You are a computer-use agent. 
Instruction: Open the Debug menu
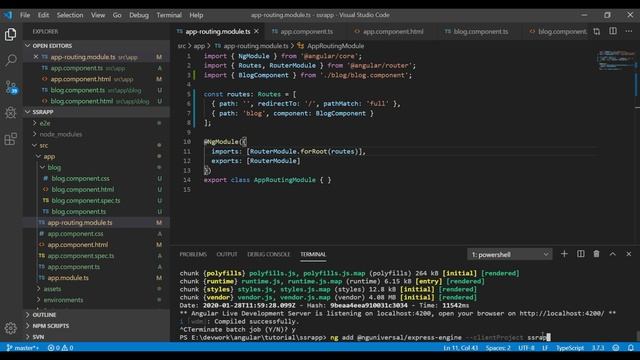(x=139, y=15)
